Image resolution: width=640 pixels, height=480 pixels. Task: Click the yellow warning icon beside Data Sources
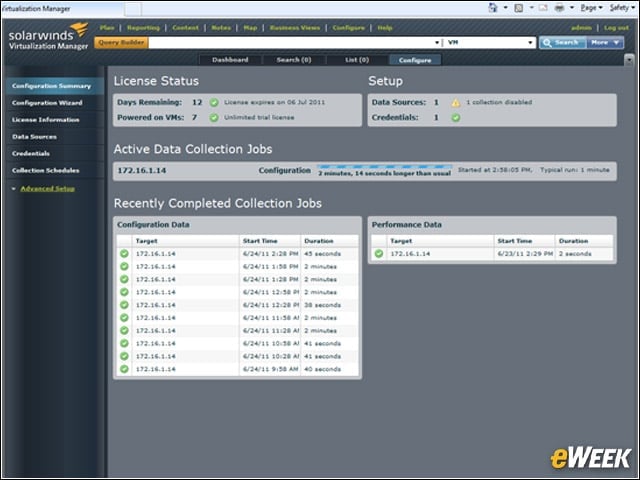click(456, 102)
